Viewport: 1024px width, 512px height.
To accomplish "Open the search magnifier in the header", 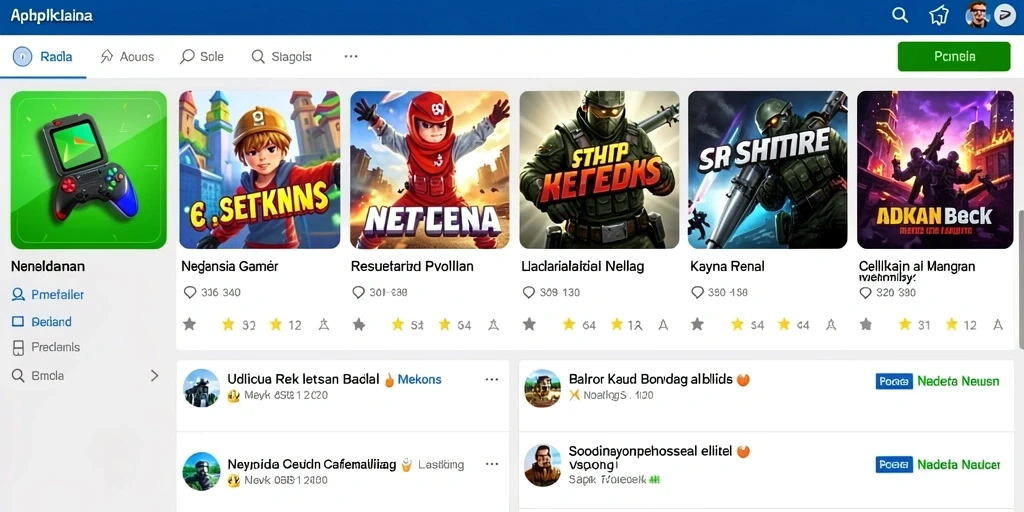I will coord(900,16).
